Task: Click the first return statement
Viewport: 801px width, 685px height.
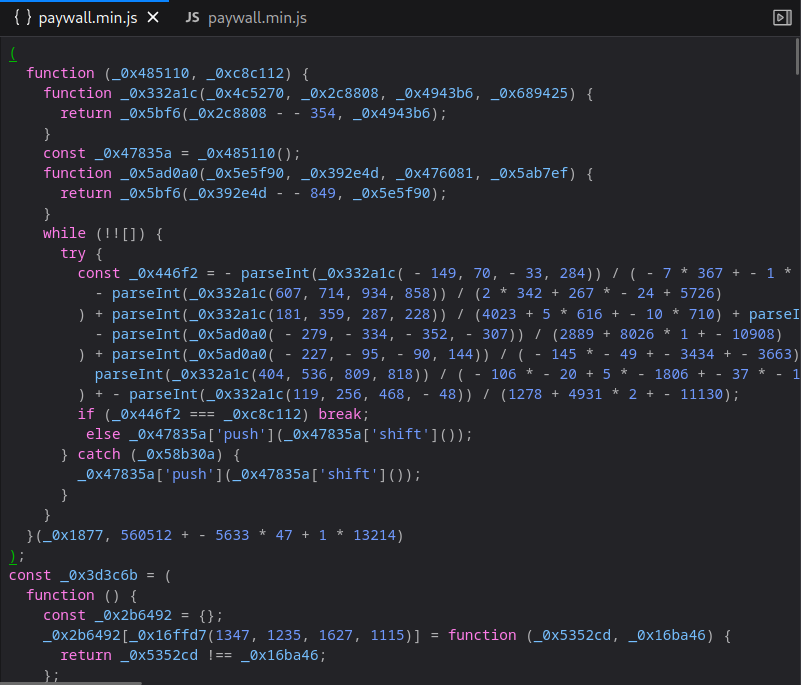Action: point(86,113)
